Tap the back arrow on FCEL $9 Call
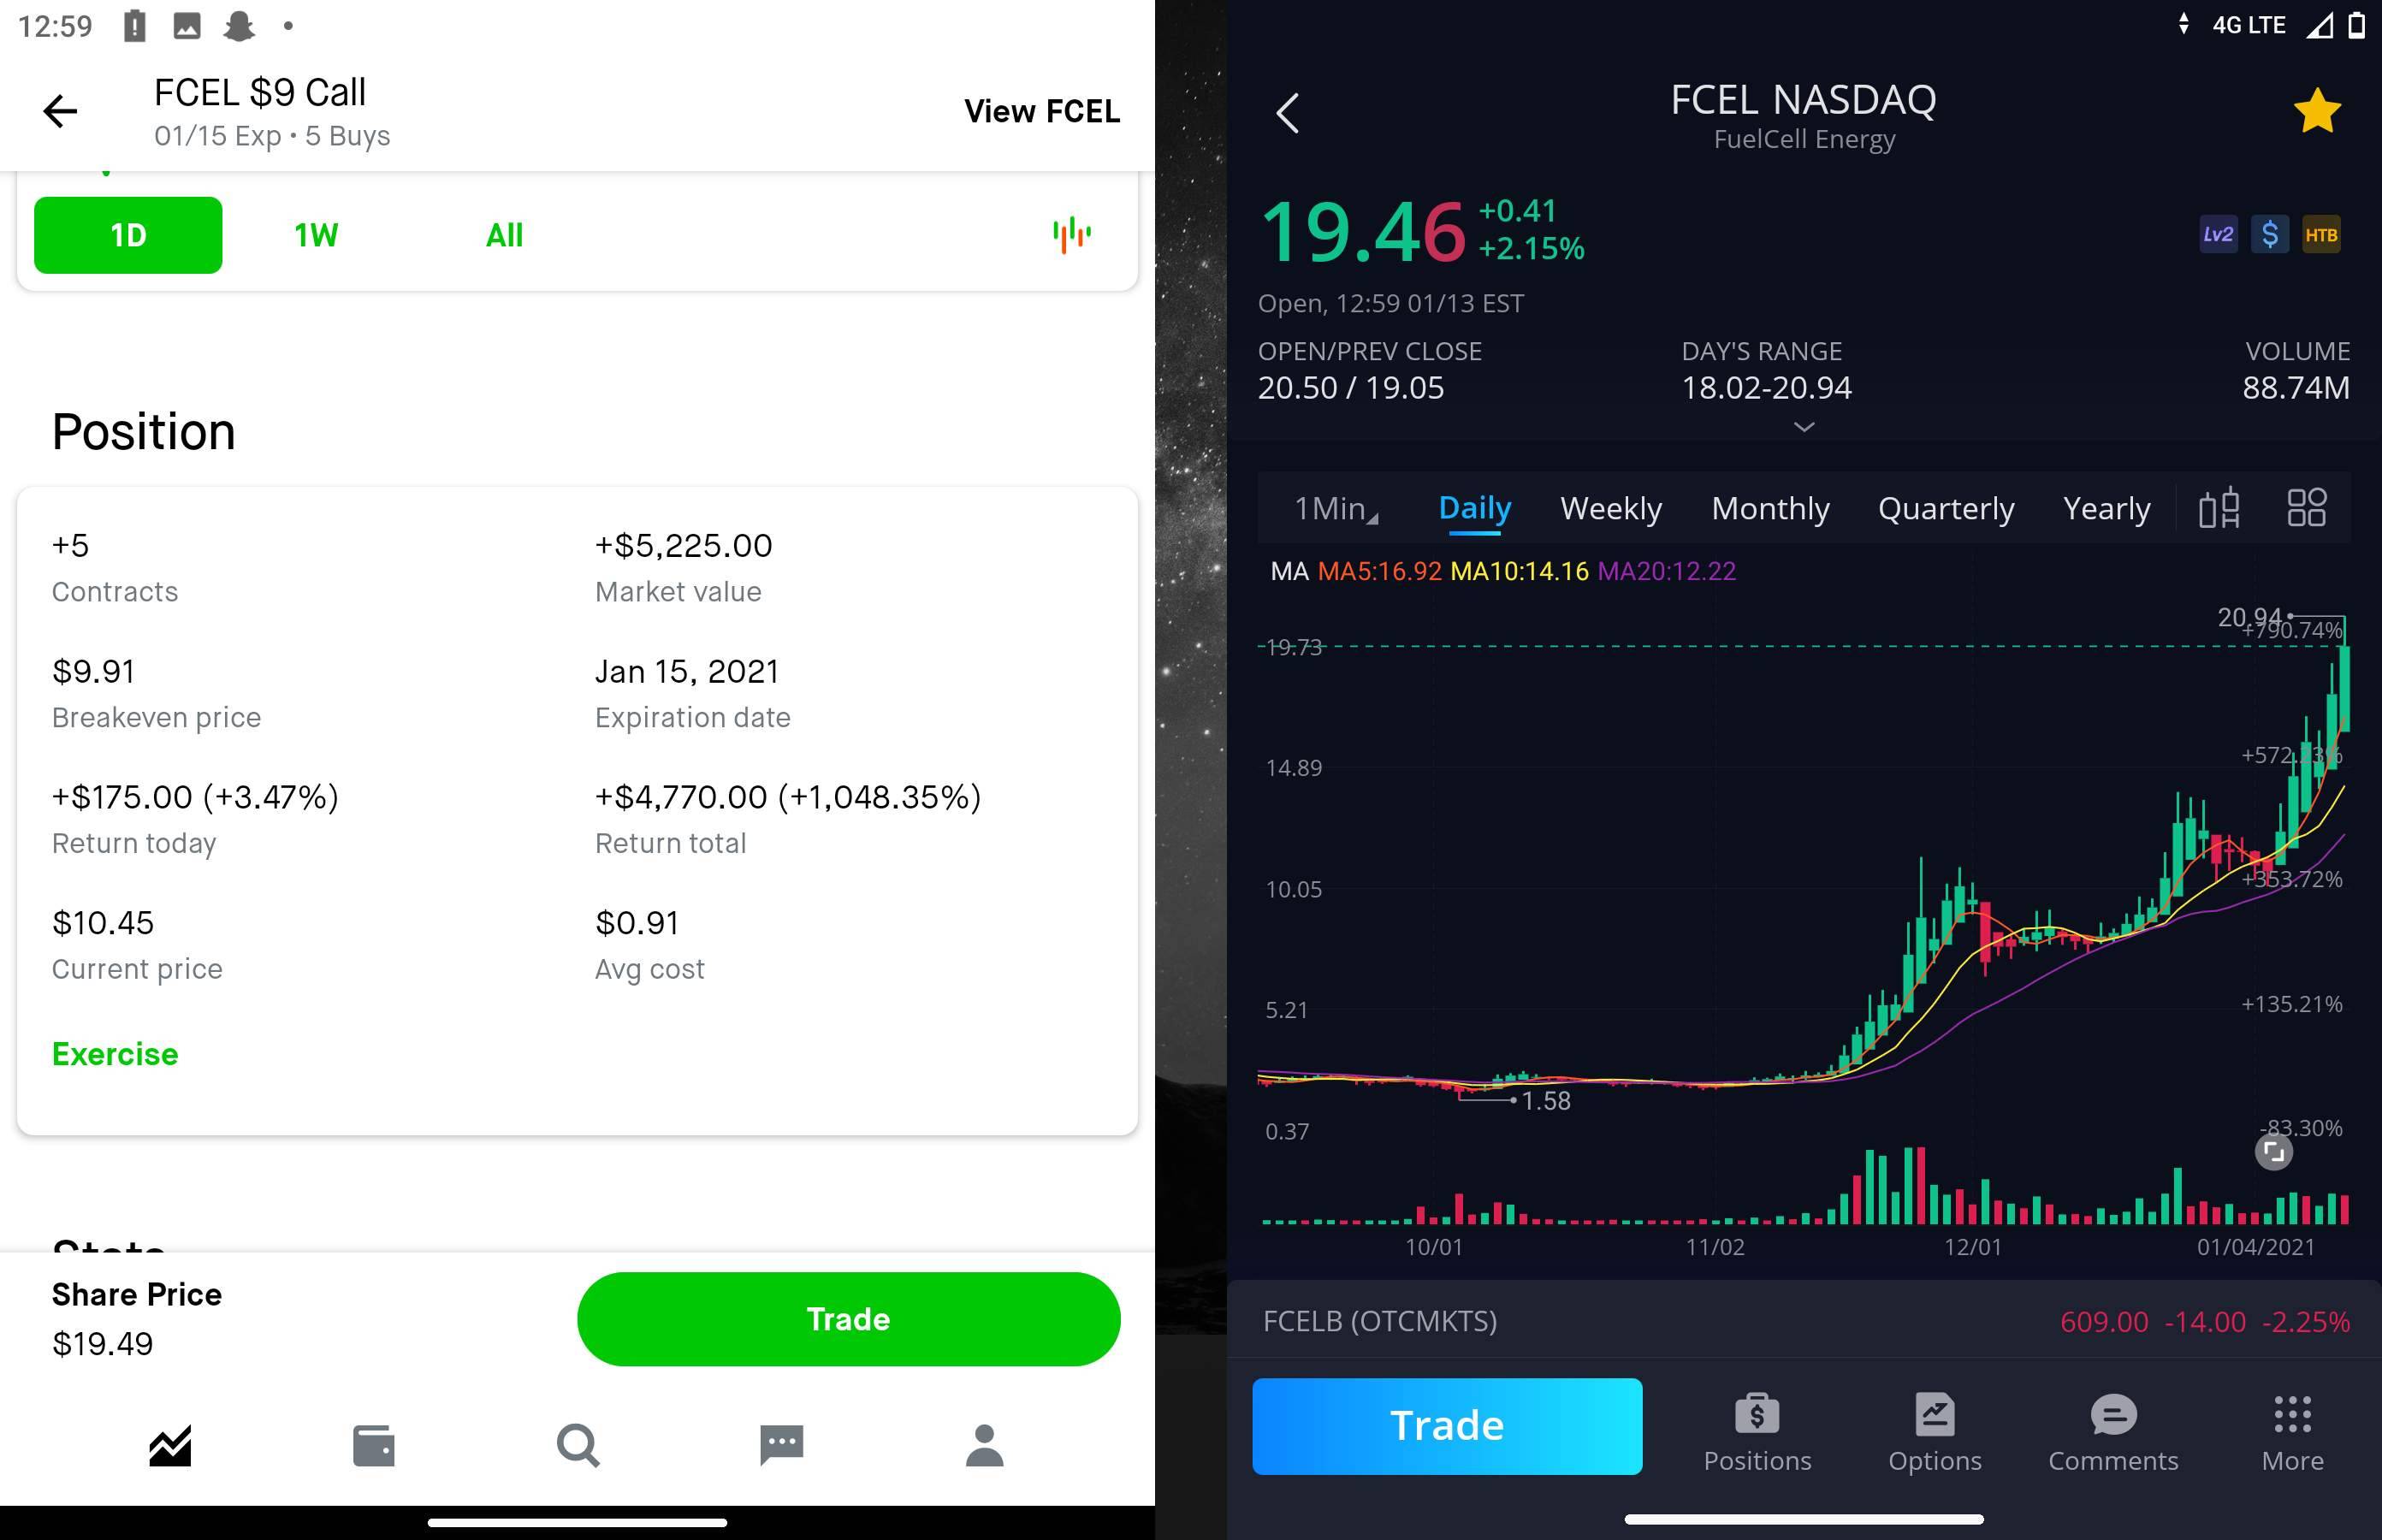The image size is (2382, 1540). click(x=60, y=111)
